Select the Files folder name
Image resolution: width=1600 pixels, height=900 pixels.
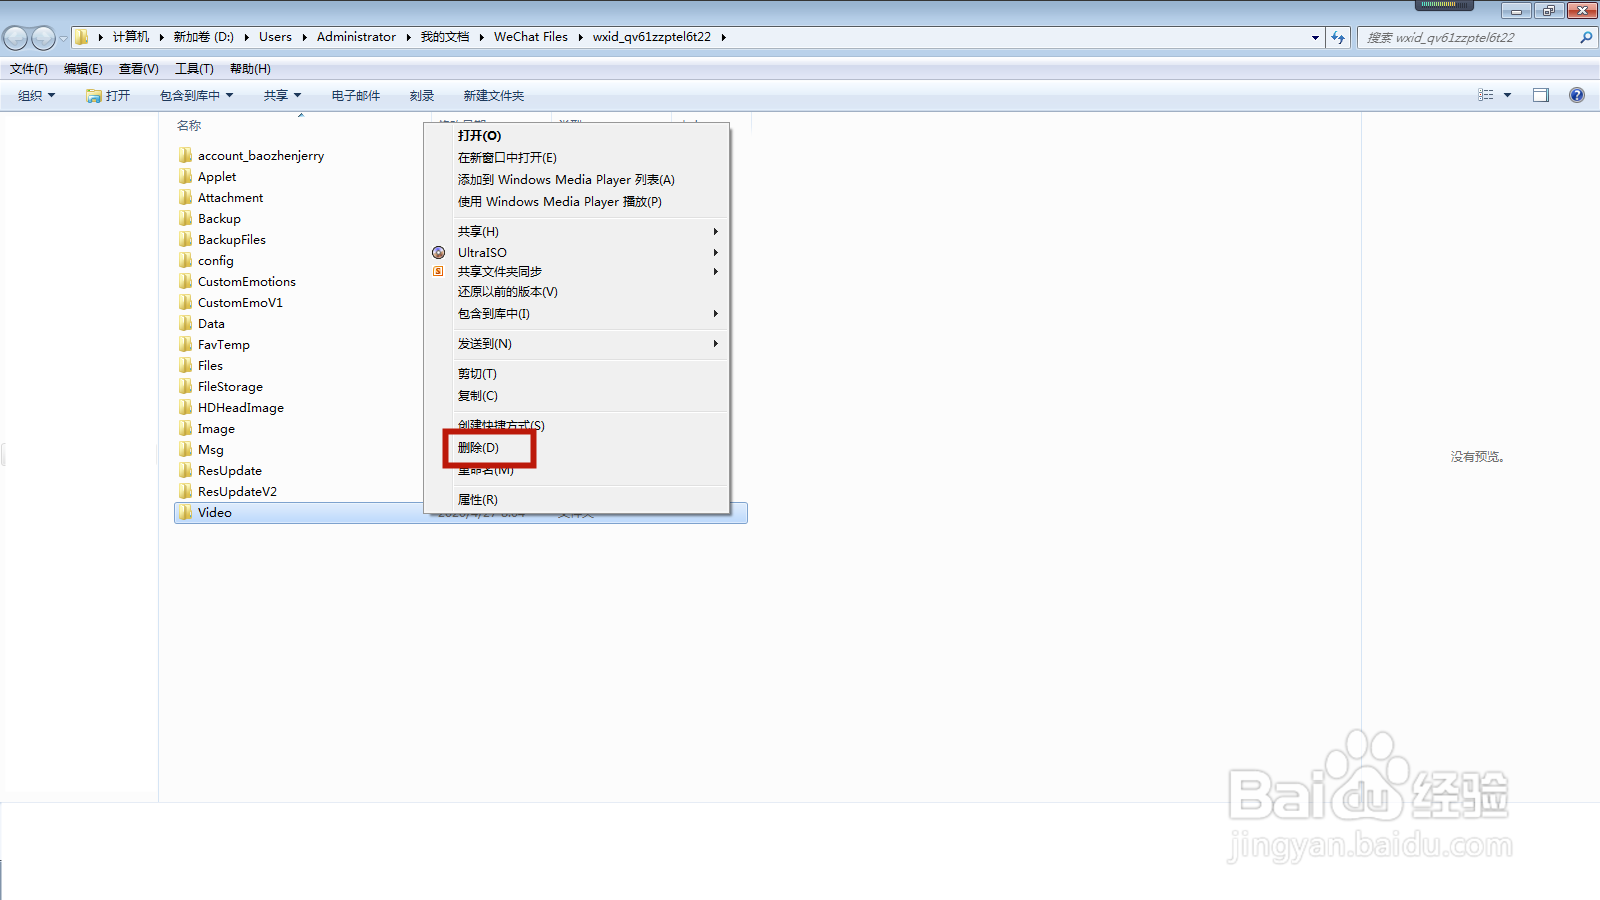210,365
